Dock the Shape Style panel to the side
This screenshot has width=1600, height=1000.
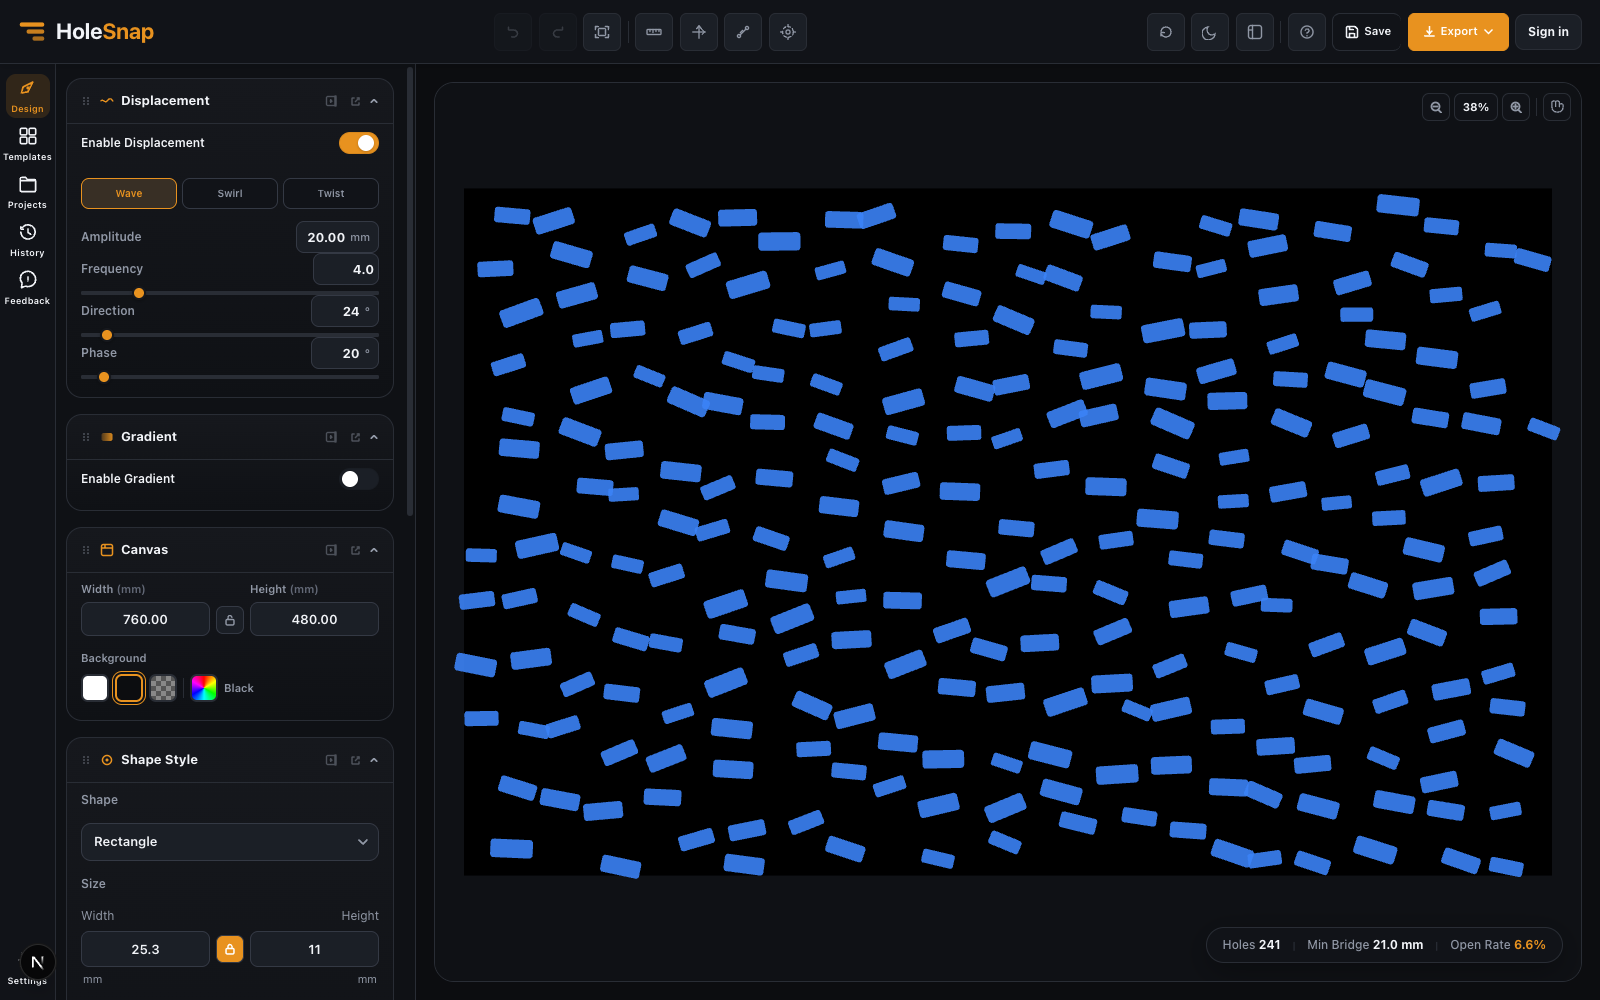[x=331, y=760]
